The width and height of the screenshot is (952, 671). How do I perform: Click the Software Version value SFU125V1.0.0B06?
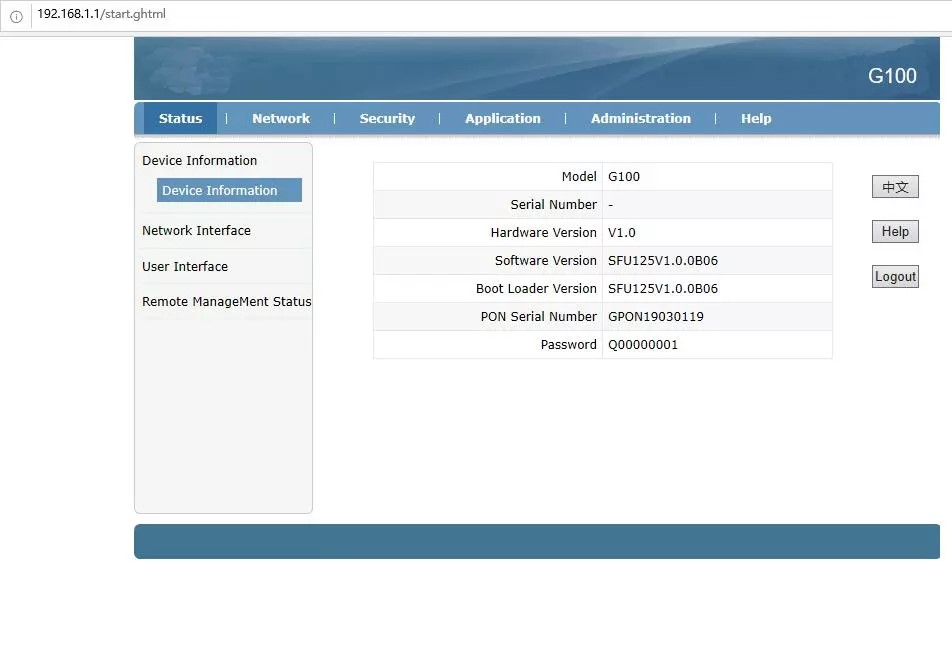[662, 261]
